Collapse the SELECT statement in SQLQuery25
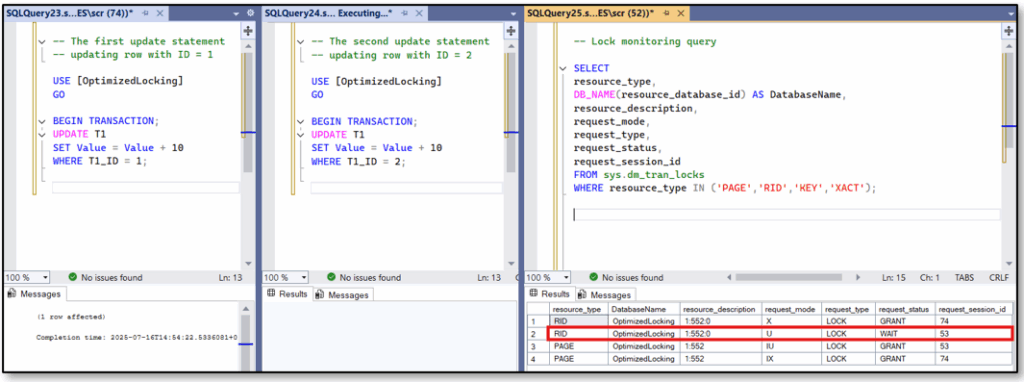This screenshot has height=382, width=1024. coord(563,68)
